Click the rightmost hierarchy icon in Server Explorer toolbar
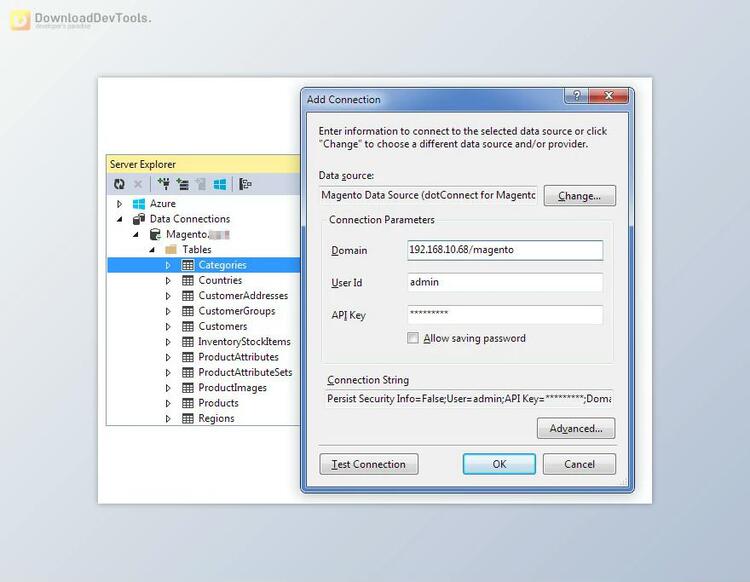The image size is (750, 582). click(x=245, y=184)
